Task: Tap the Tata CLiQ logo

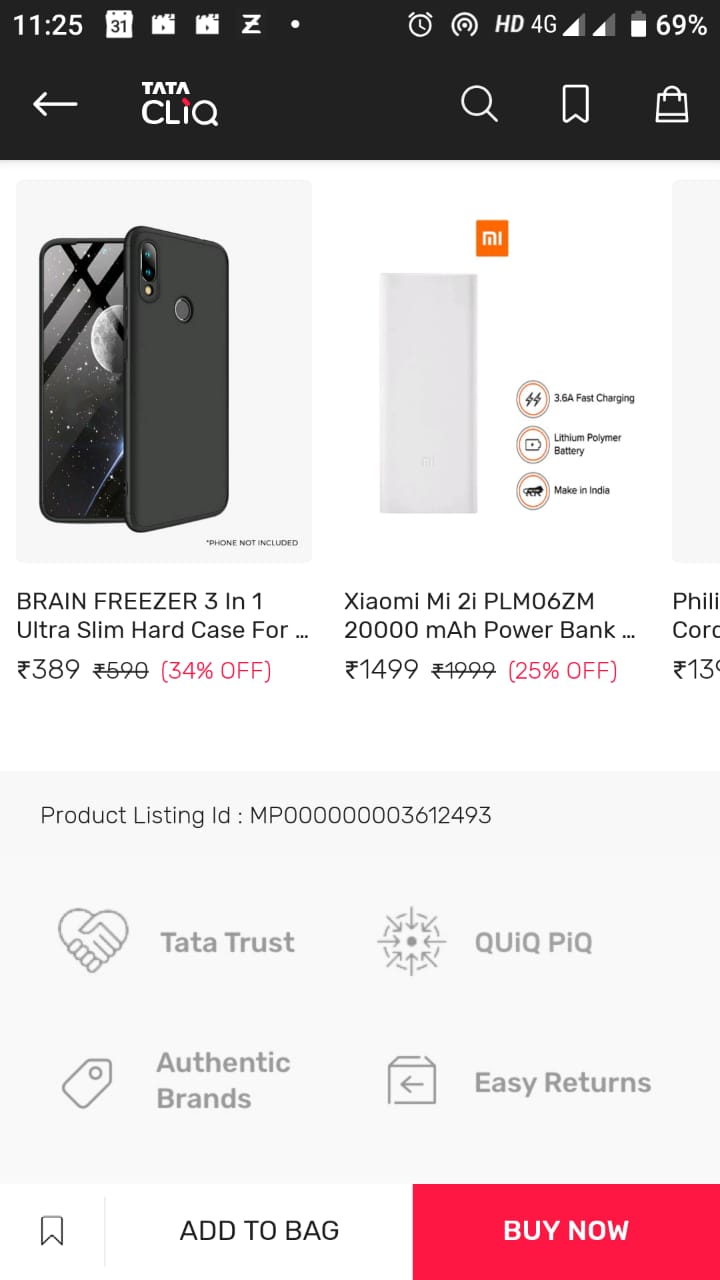Action: (x=180, y=104)
